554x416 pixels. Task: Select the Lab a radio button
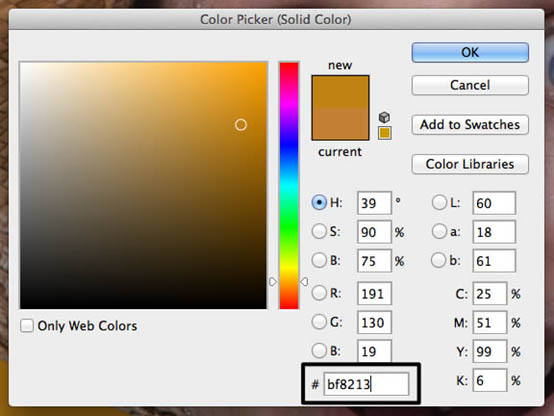click(x=439, y=232)
